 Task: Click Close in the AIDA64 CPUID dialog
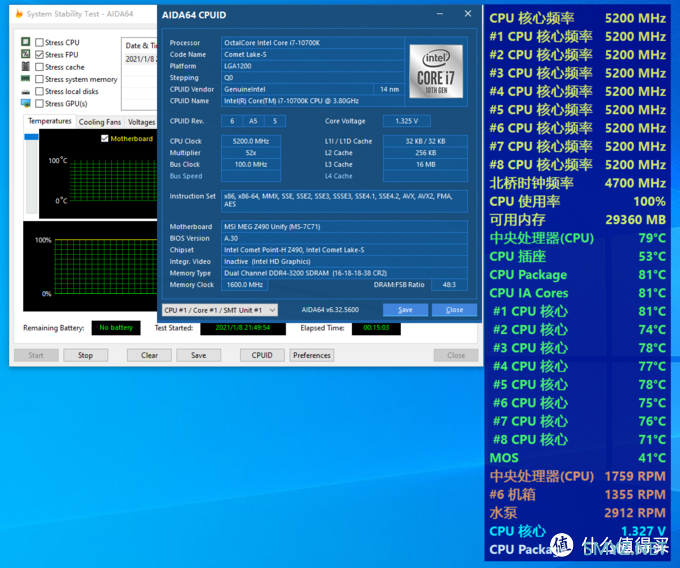(454, 310)
